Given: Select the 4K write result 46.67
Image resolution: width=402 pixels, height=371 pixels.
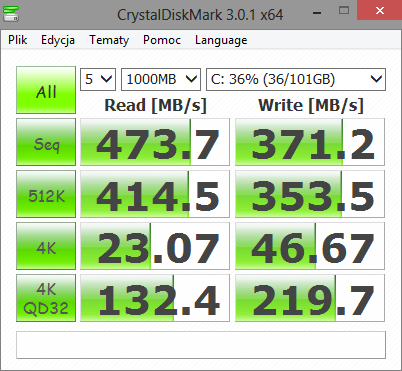Looking at the screenshot, I should pos(310,246).
